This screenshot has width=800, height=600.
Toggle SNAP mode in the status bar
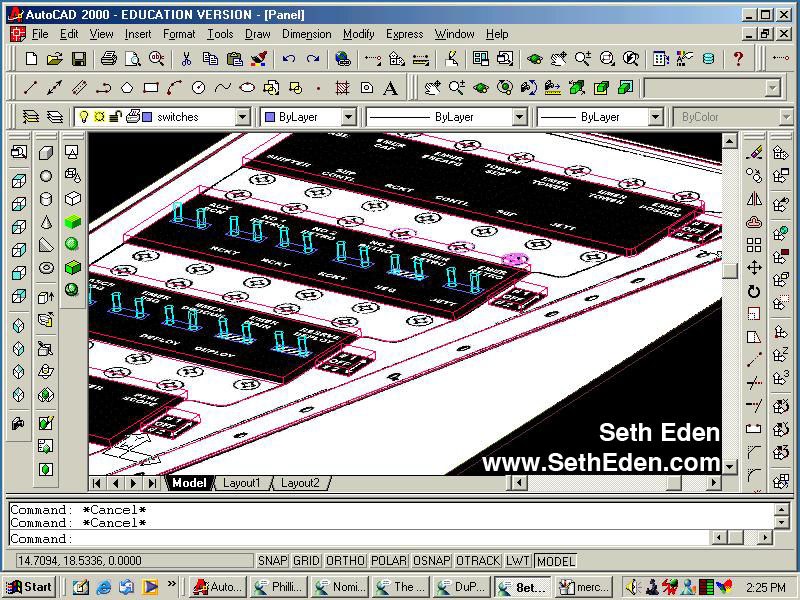point(273,561)
